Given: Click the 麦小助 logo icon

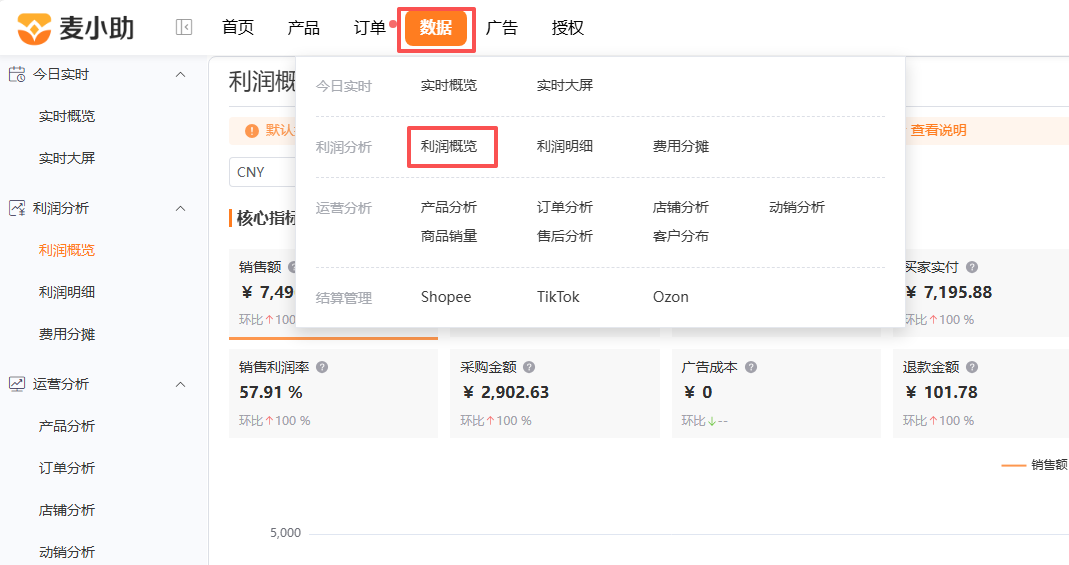Looking at the screenshot, I should point(34,29).
